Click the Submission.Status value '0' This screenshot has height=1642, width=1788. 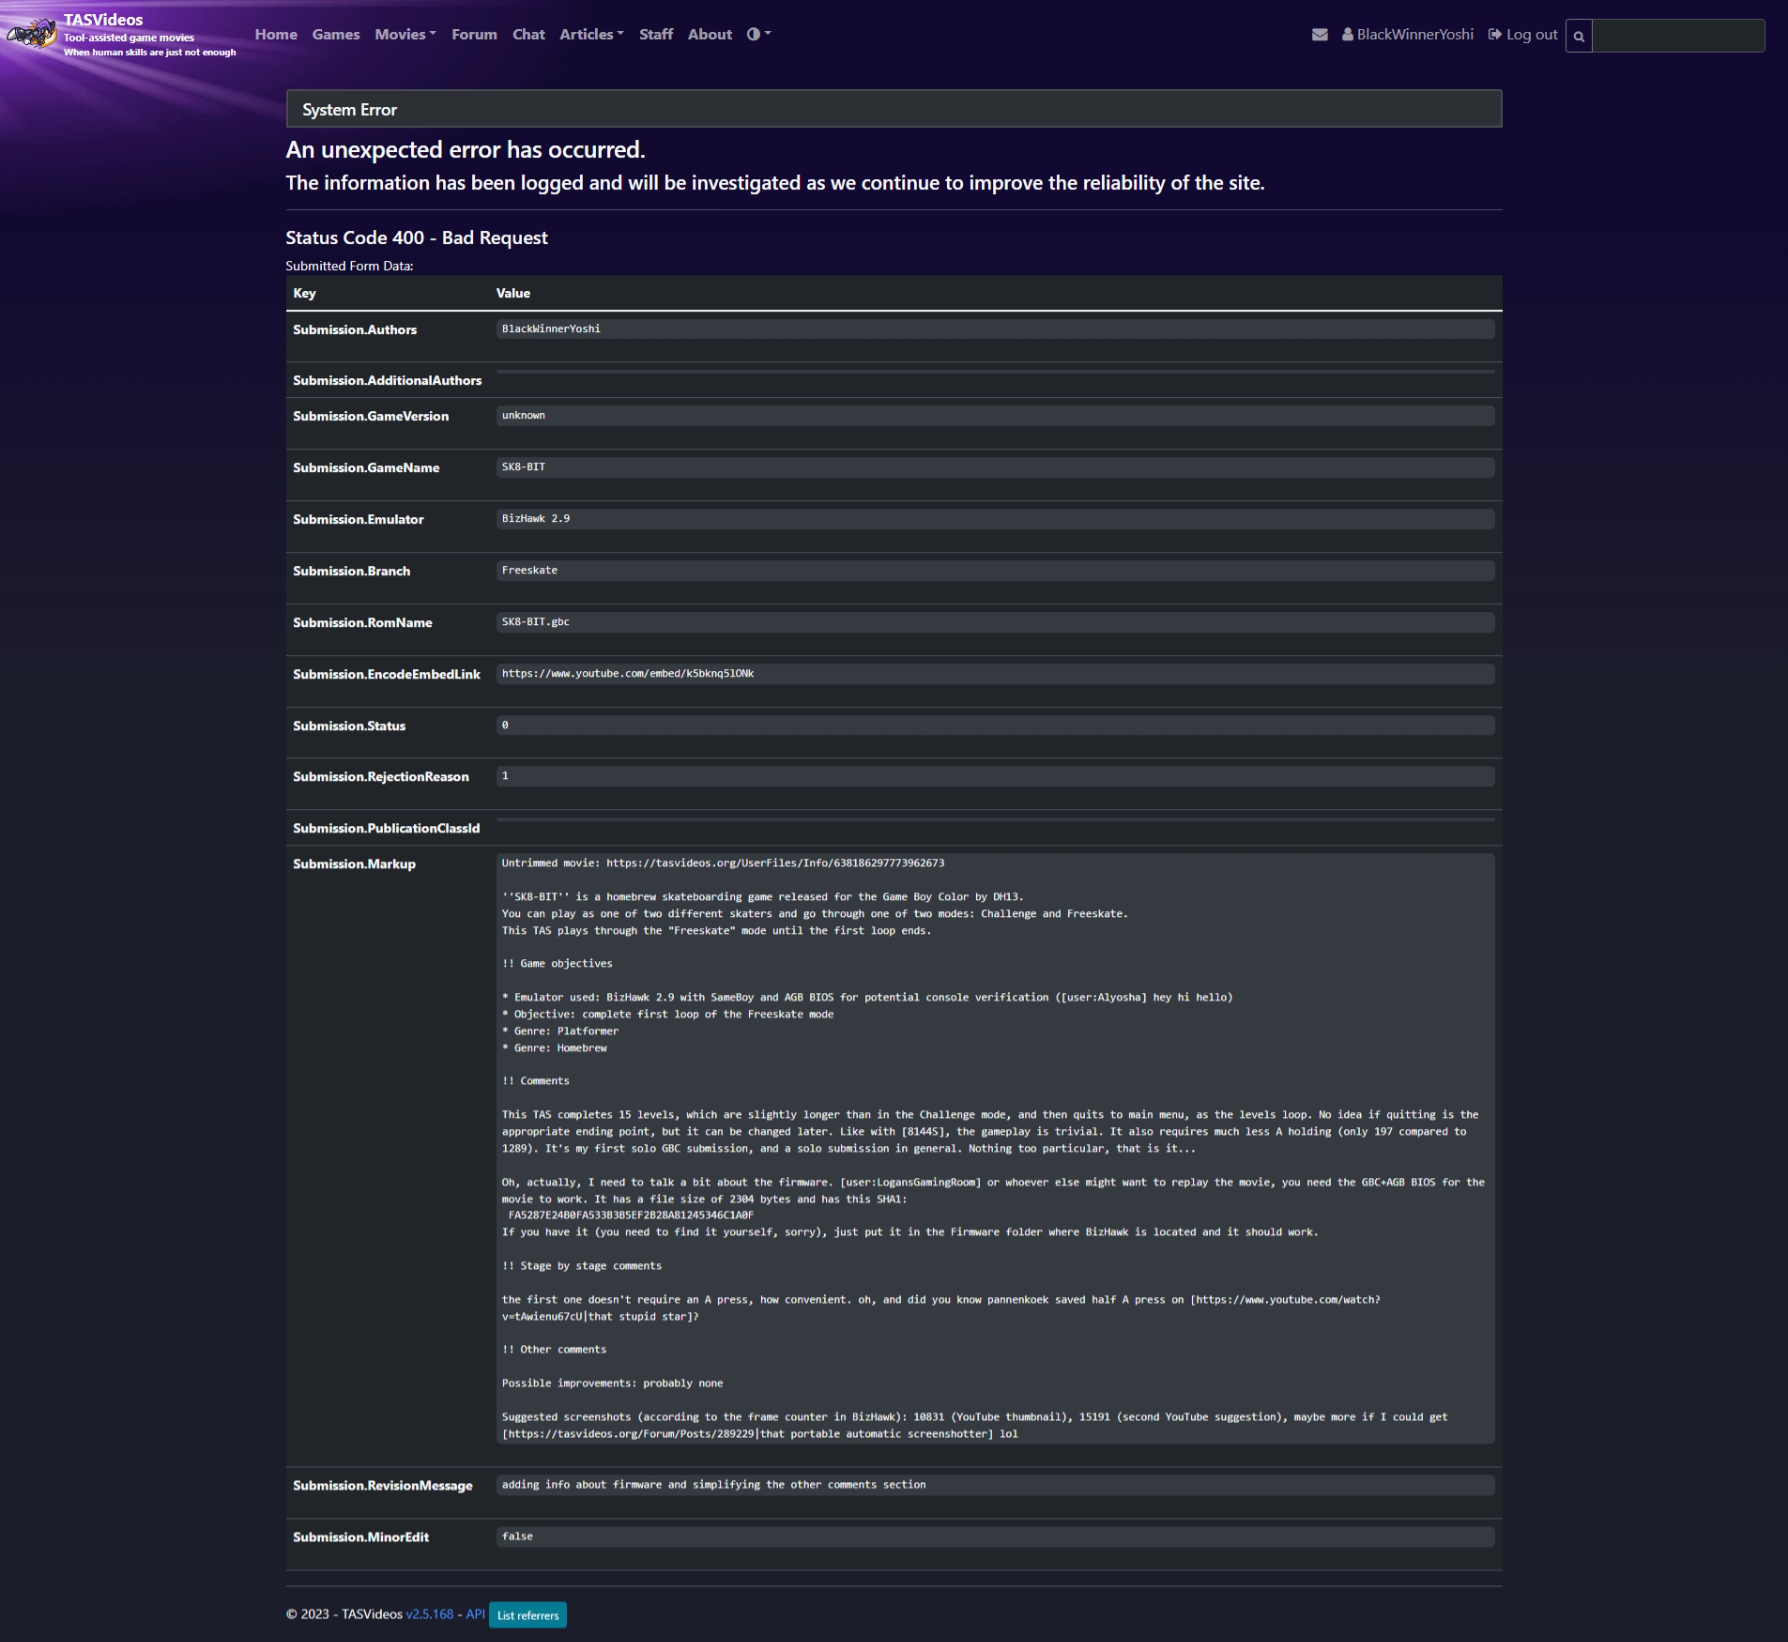tap(505, 726)
